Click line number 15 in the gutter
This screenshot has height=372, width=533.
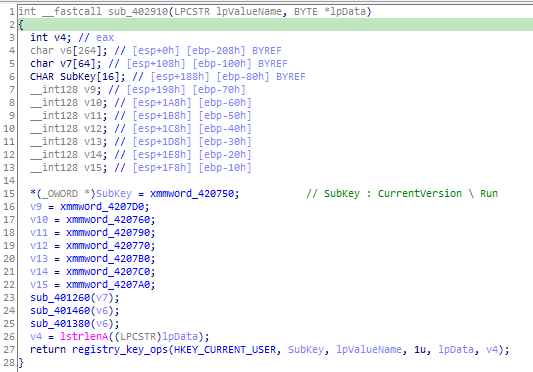click(x=10, y=193)
